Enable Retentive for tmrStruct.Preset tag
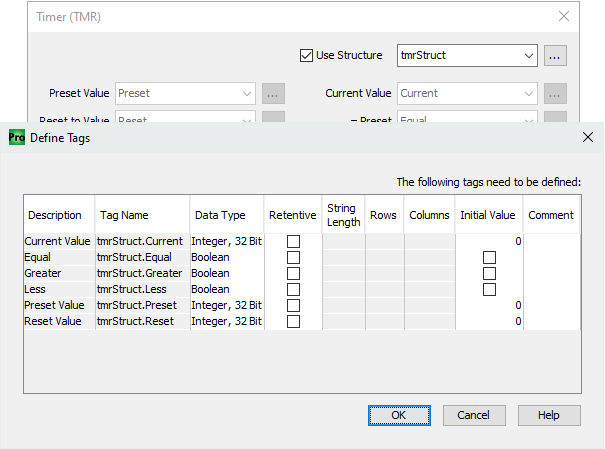The image size is (605, 449). (293, 305)
